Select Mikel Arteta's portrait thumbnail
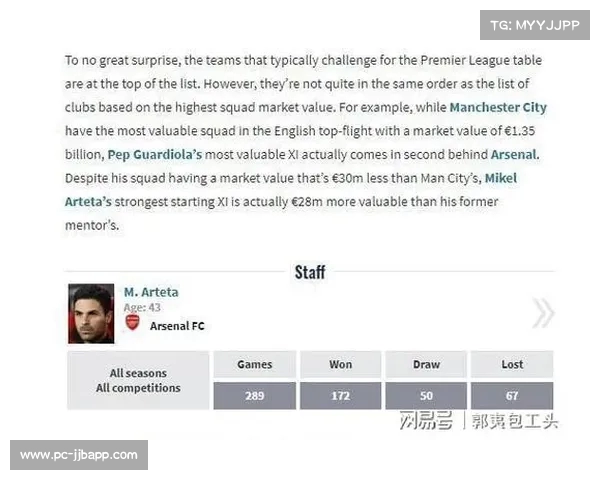Viewport: 600px width, 480px height. point(91,313)
